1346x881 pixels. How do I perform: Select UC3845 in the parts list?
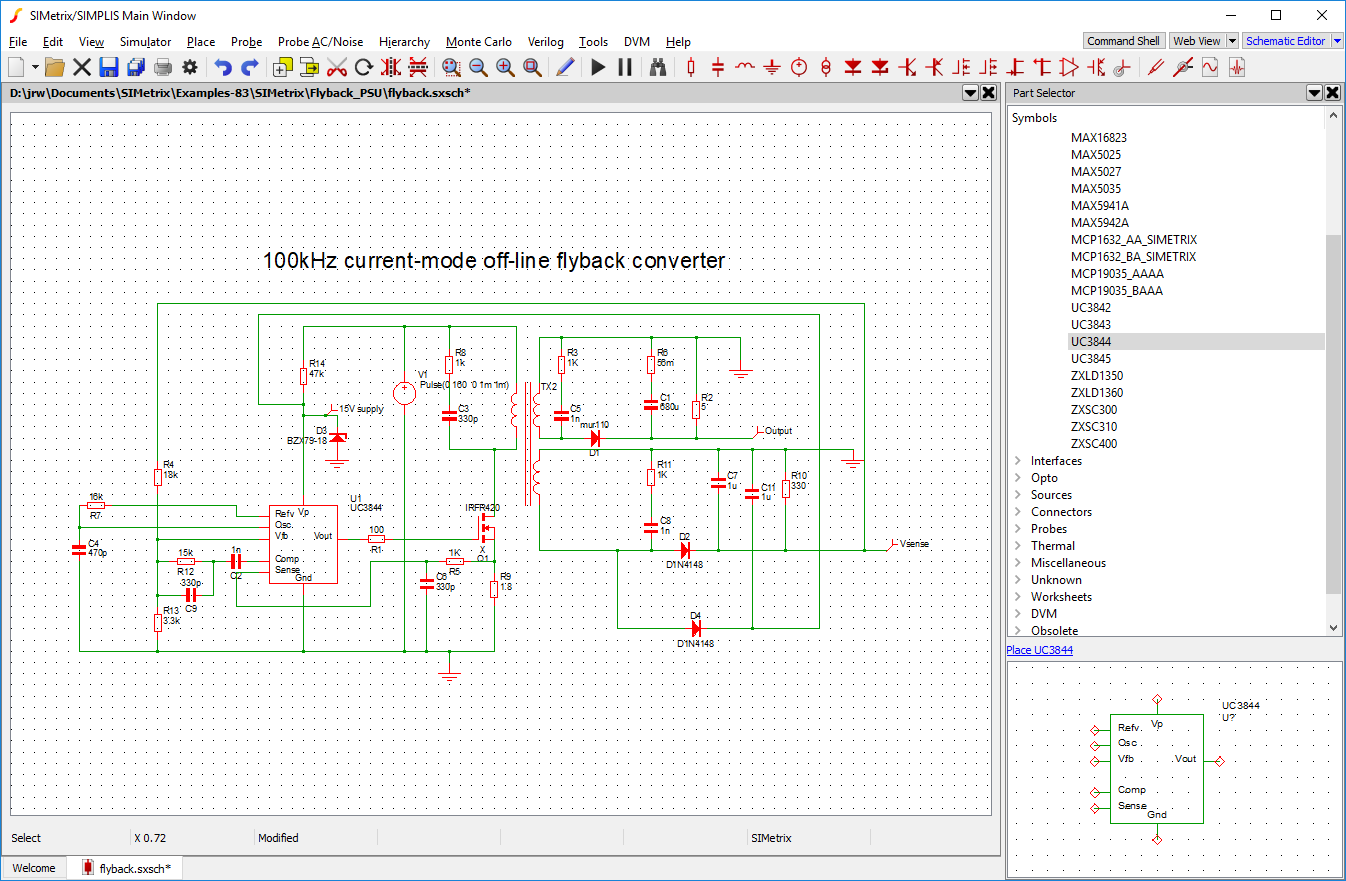[1090, 358]
